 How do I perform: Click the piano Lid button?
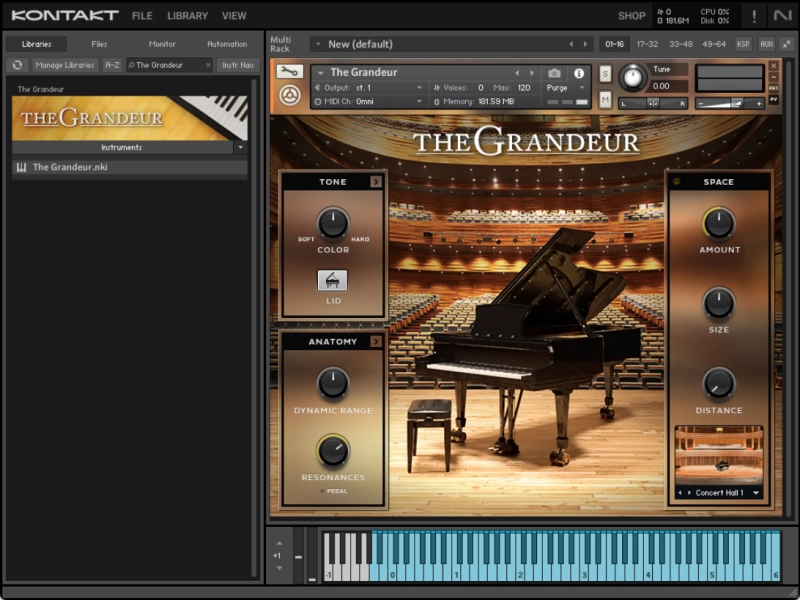pyautogui.click(x=332, y=280)
